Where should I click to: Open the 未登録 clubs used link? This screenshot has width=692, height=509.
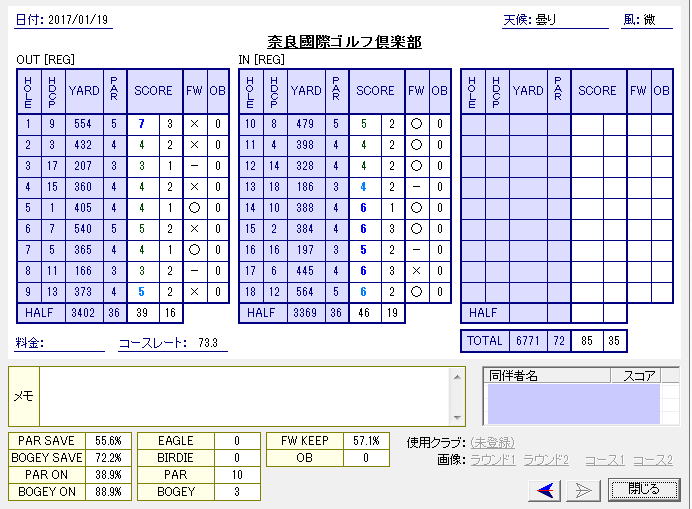(x=492, y=442)
